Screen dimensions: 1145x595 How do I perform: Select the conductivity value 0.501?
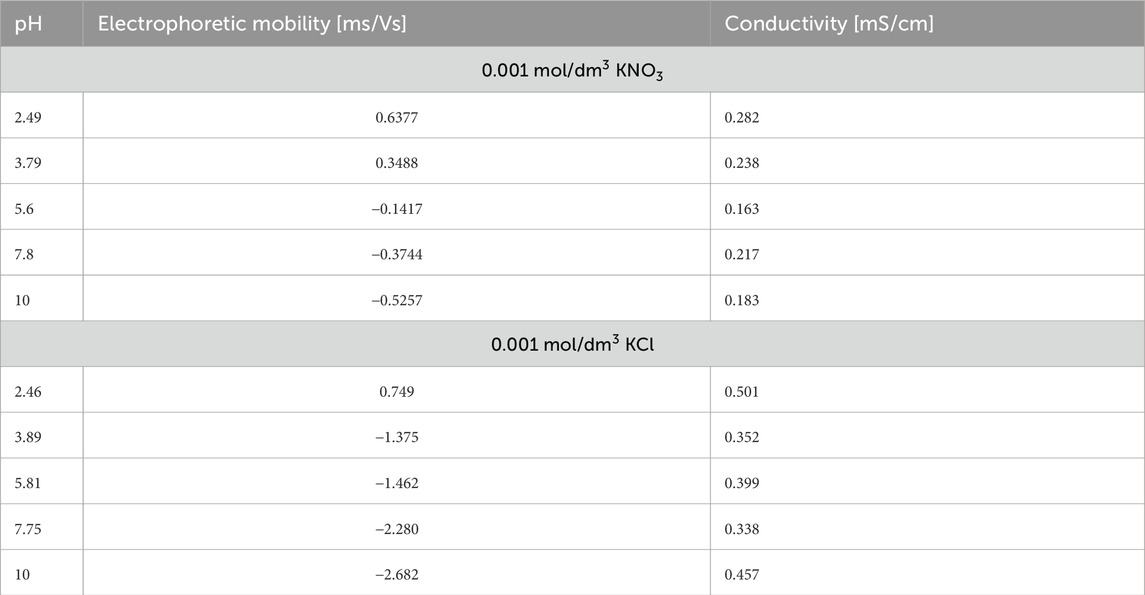742,391
